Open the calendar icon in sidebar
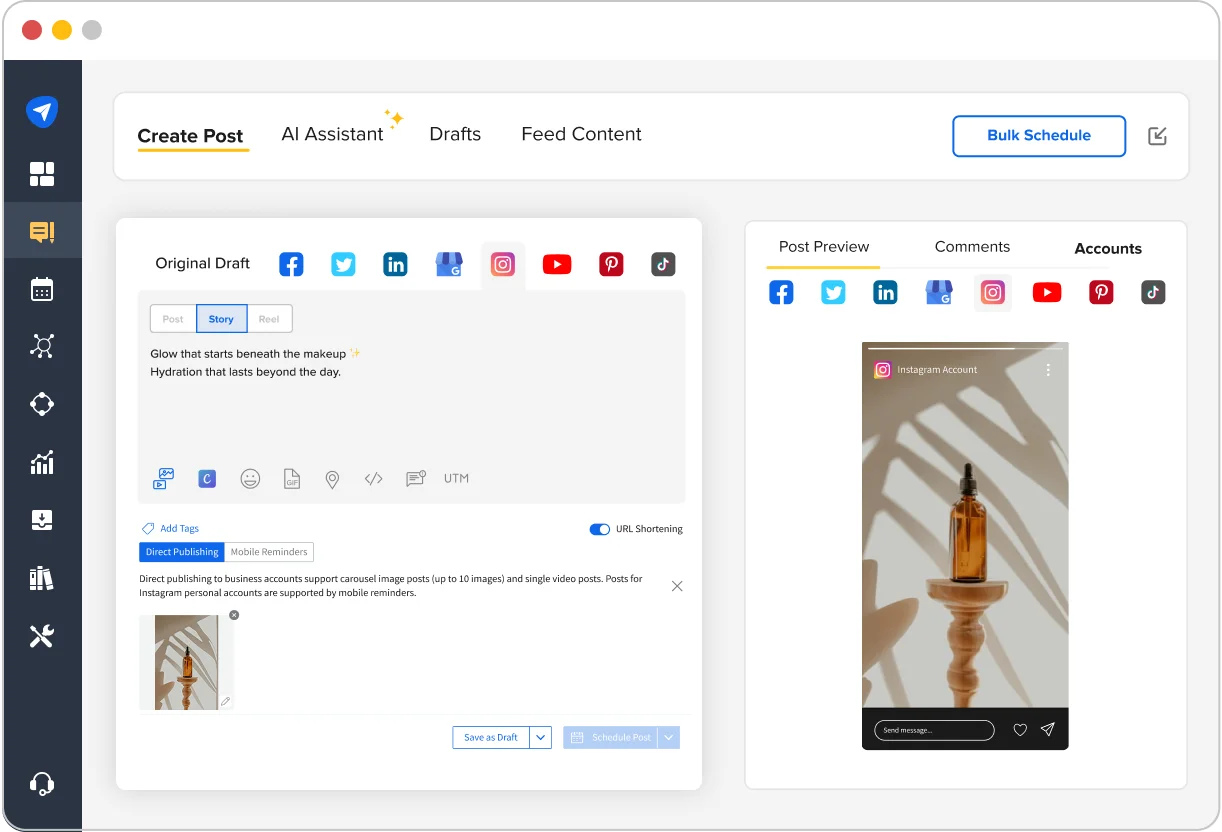 [42, 290]
